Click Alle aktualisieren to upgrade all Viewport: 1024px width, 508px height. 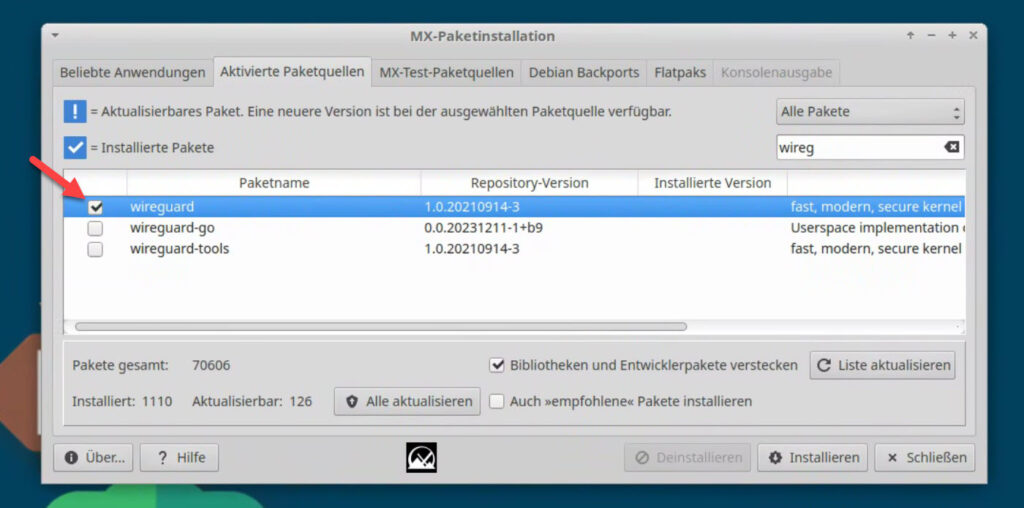[x=408, y=401]
